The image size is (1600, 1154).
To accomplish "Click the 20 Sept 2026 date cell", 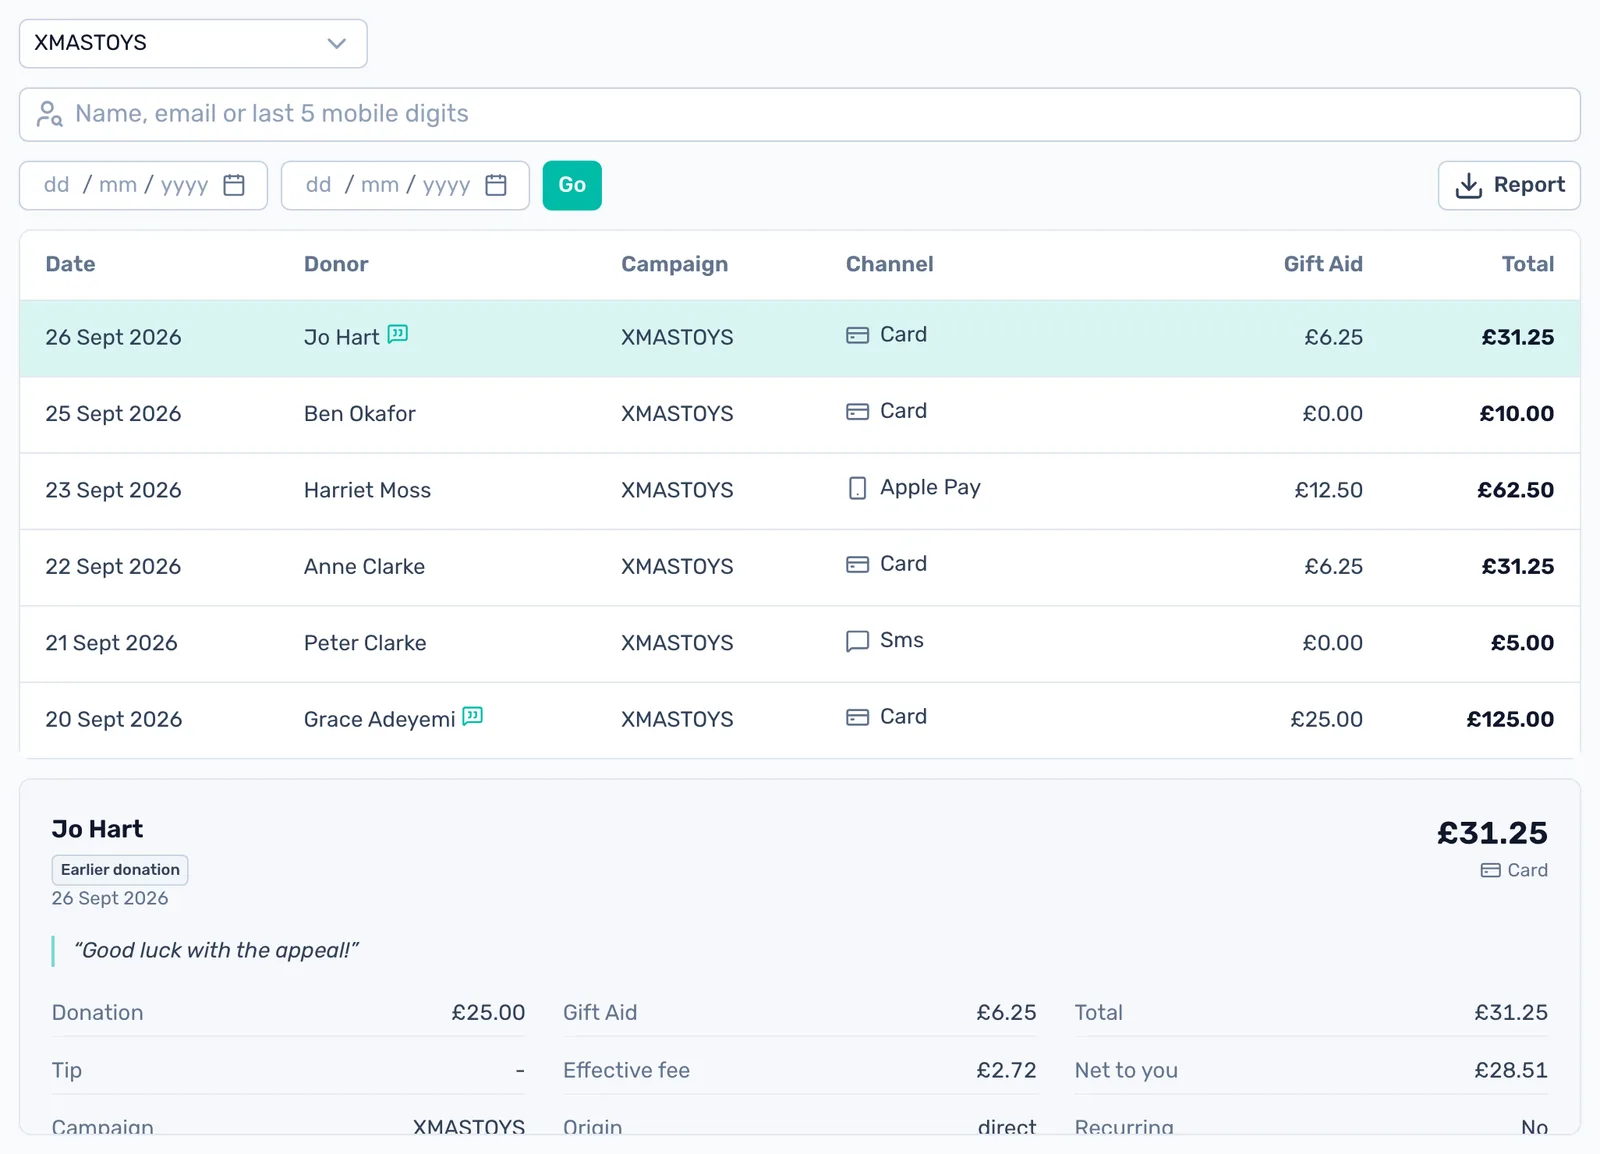I will [113, 719].
